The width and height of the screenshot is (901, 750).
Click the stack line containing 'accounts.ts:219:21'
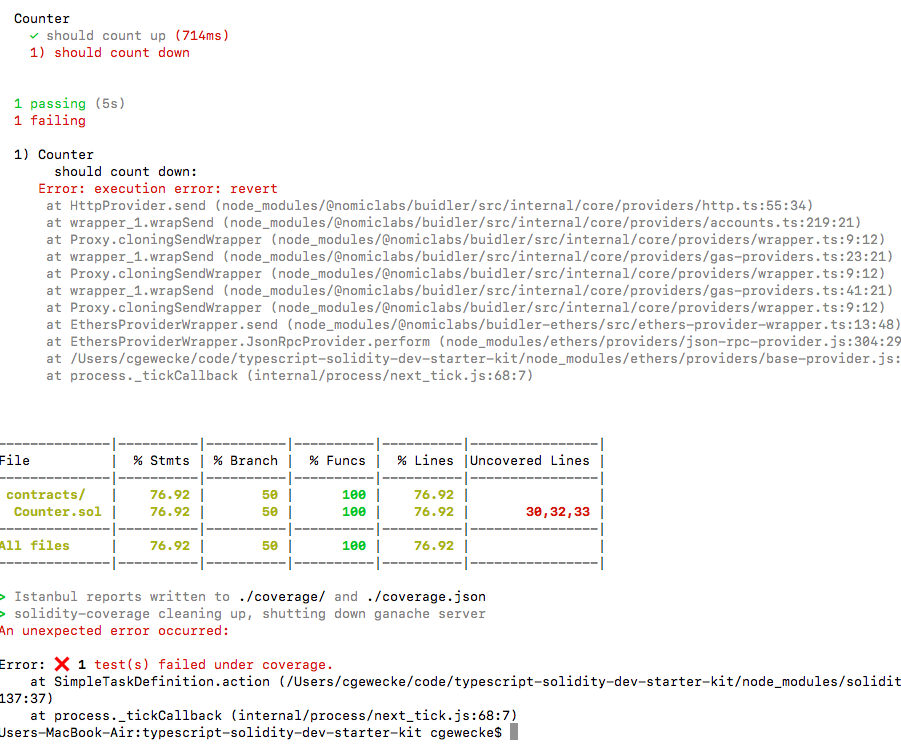click(454, 222)
